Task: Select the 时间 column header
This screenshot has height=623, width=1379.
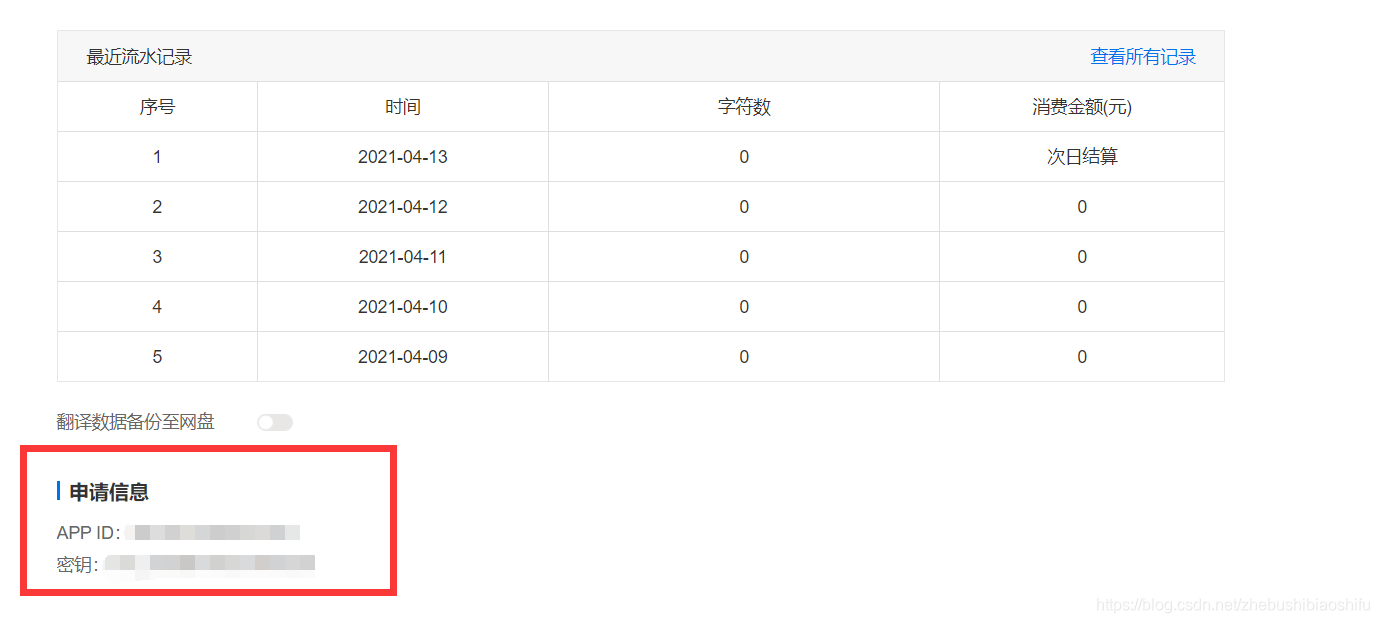Action: 403,107
